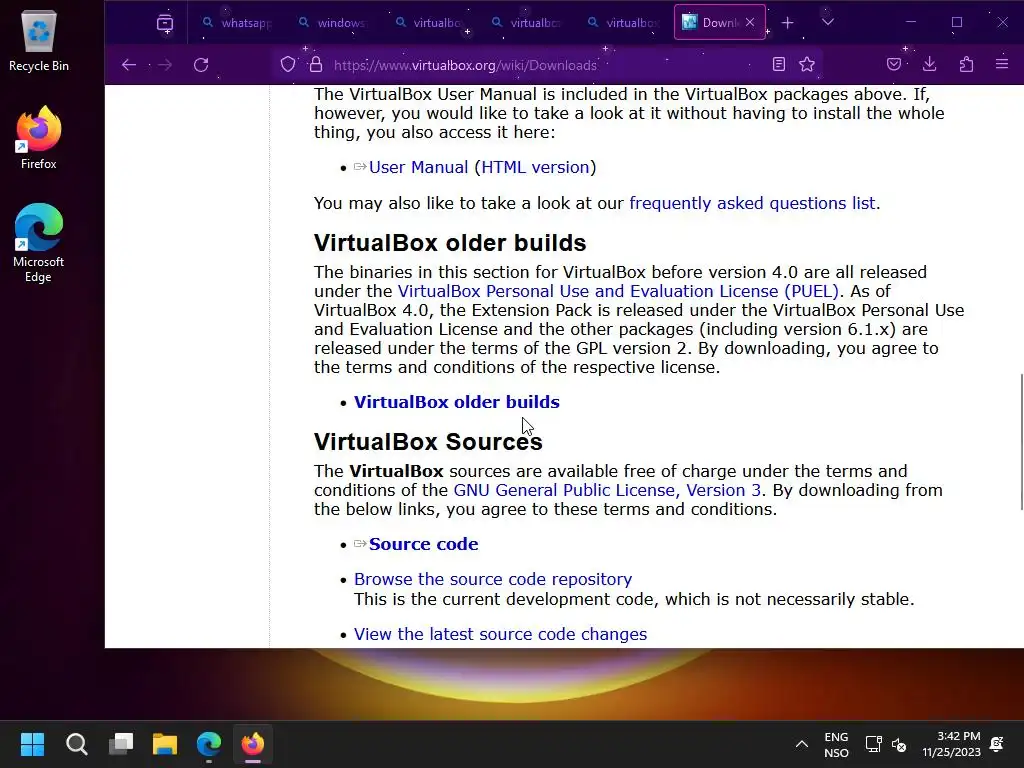
Task: Open GNU General Public License Version 3 link
Action: (x=607, y=490)
